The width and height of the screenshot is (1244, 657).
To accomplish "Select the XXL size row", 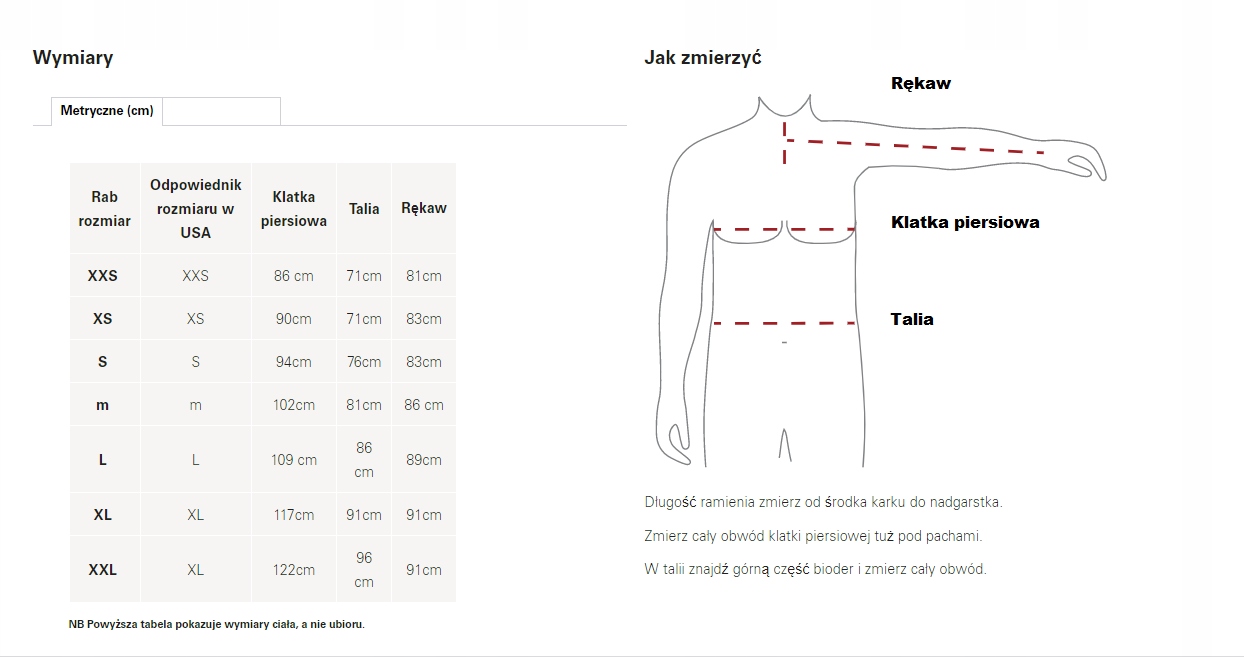I will pos(104,569).
